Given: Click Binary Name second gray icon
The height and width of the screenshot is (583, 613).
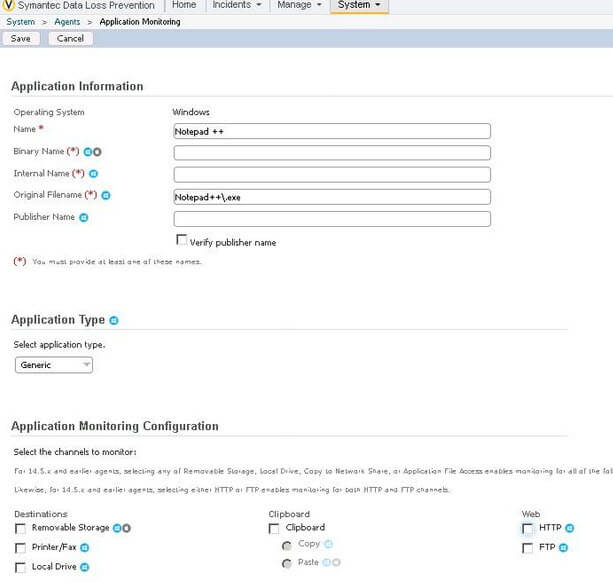Looking at the screenshot, I should click(x=97, y=152).
